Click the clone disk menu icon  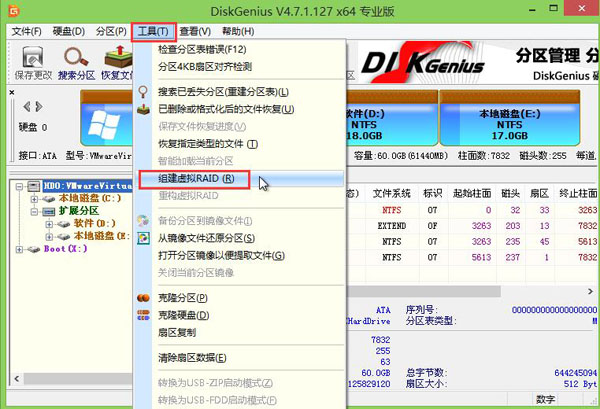click(143, 315)
